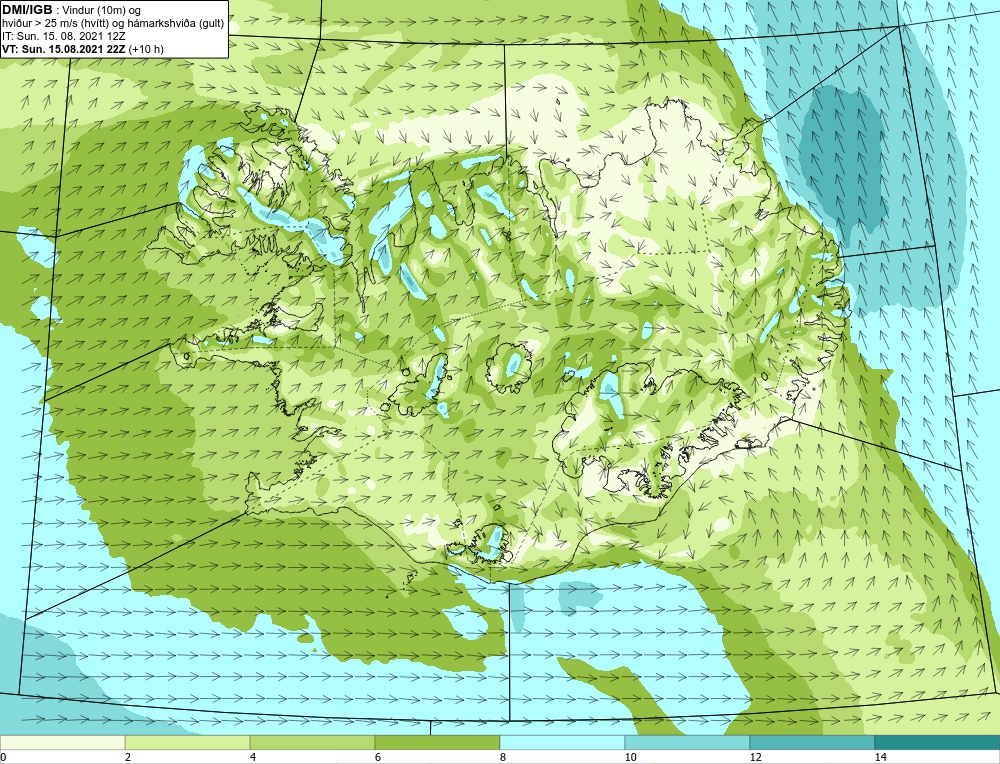Click the legend scale label "8"

(x=503, y=757)
